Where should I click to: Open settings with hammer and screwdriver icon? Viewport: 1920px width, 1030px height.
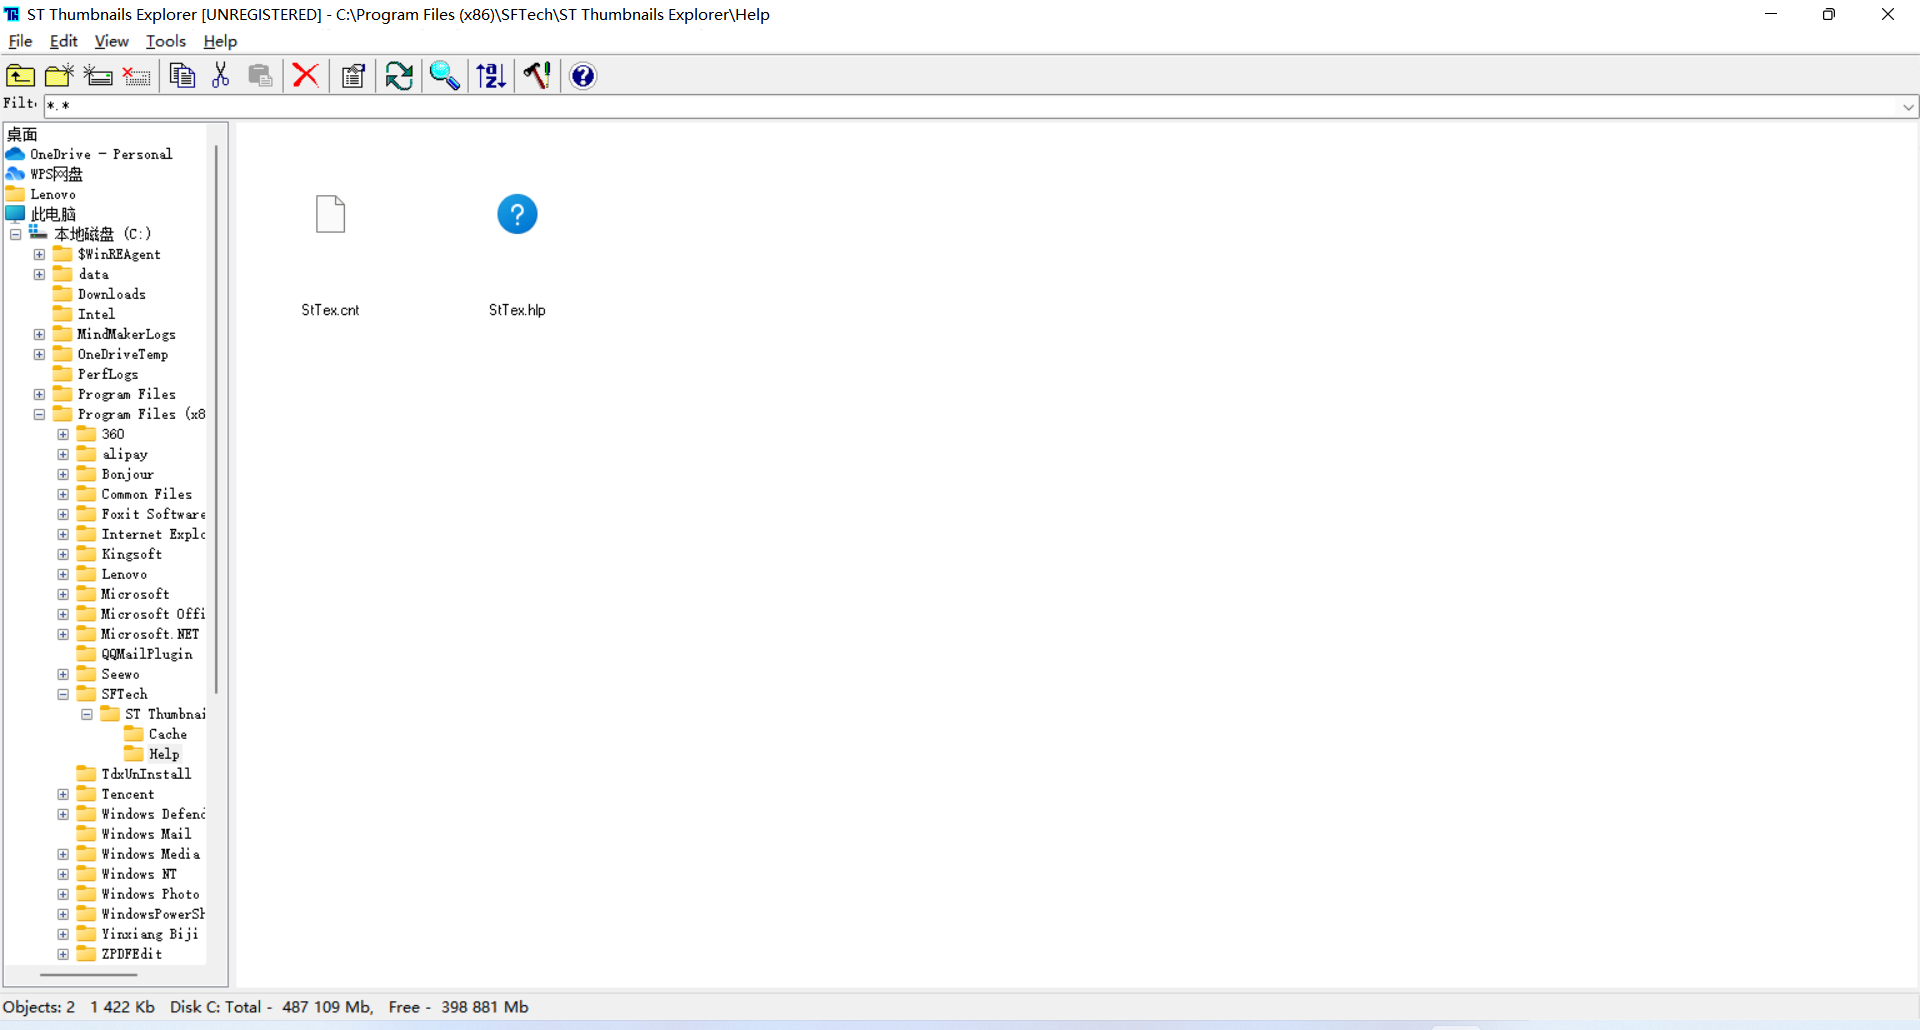(x=537, y=76)
